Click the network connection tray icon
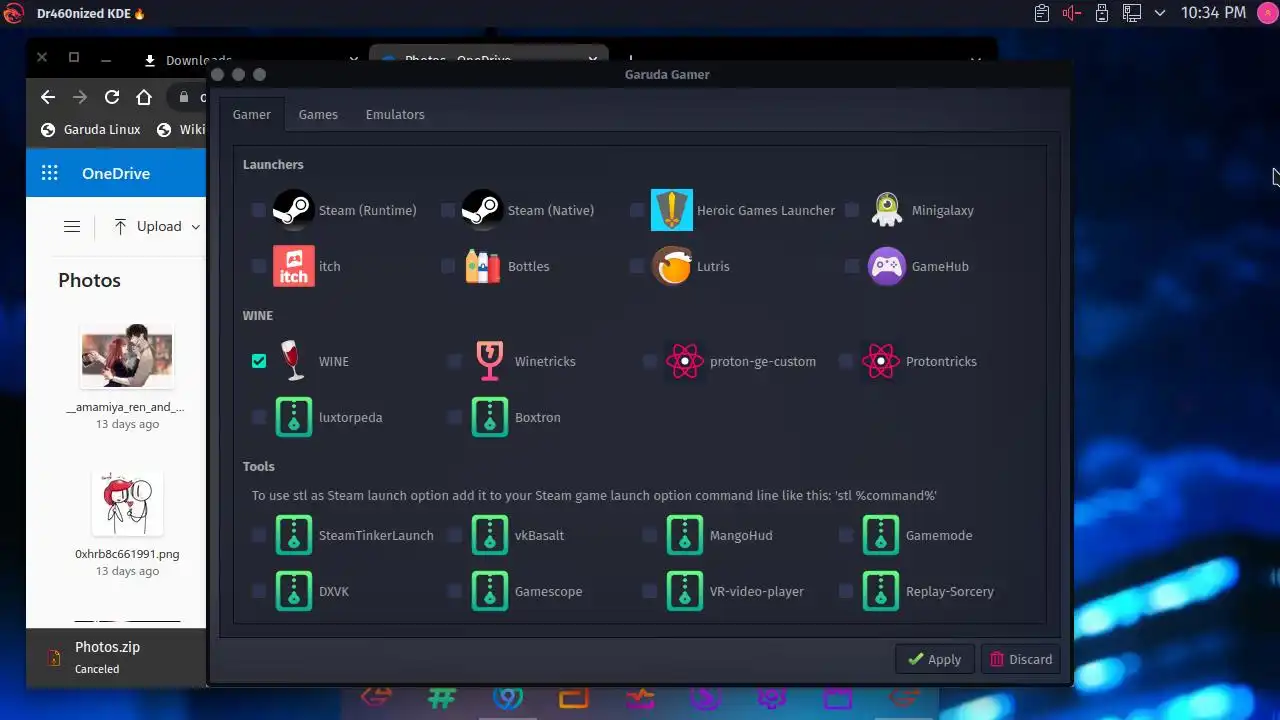This screenshot has height=720, width=1280. pyautogui.click(x=1131, y=13)
